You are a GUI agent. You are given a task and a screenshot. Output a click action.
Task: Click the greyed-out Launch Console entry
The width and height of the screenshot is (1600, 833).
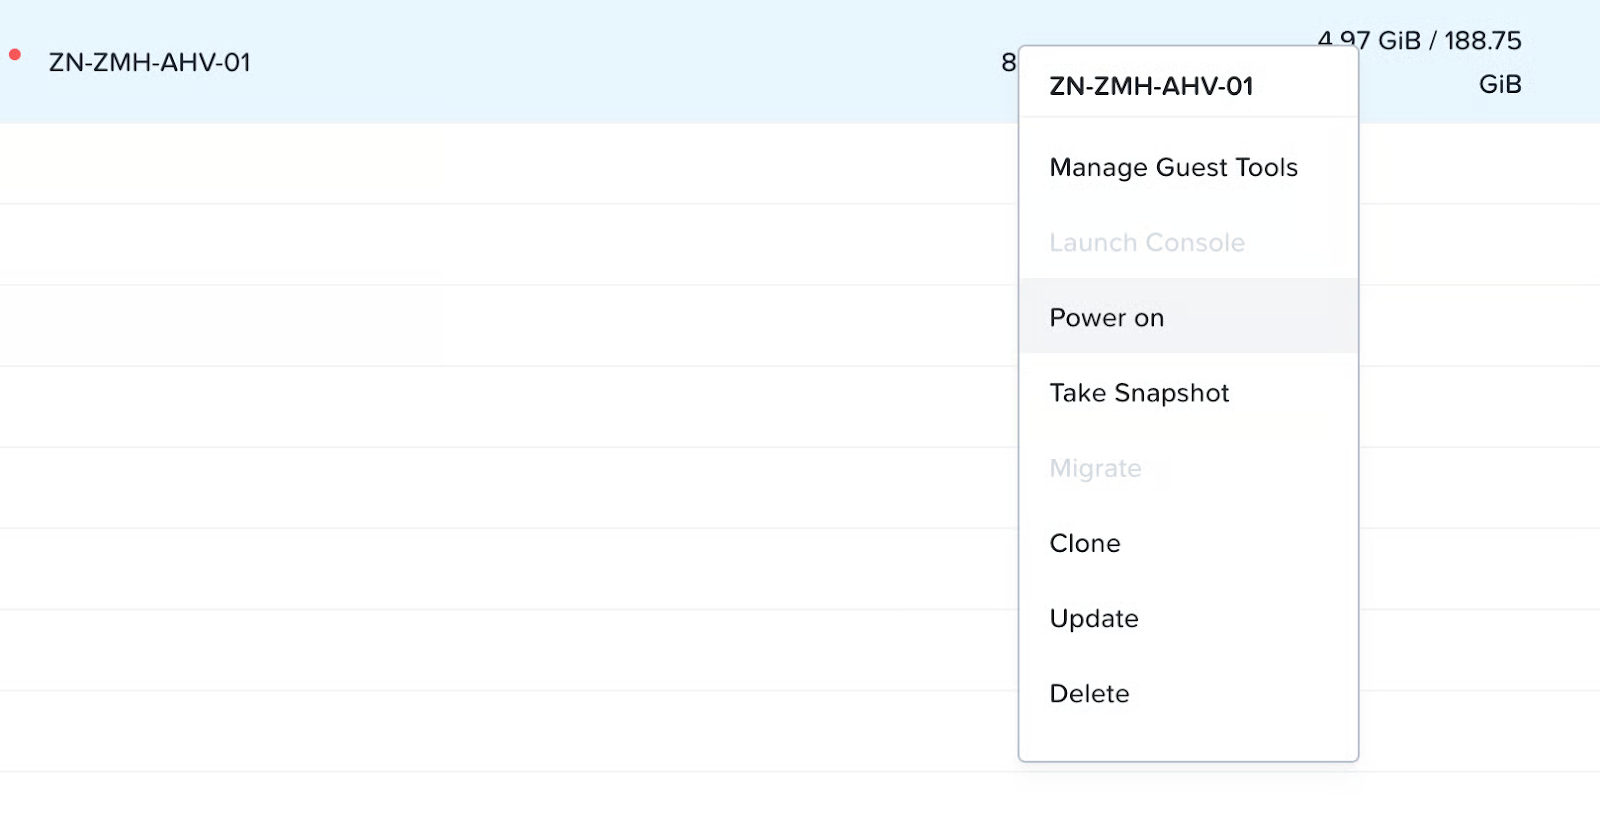pos(1147,243)
